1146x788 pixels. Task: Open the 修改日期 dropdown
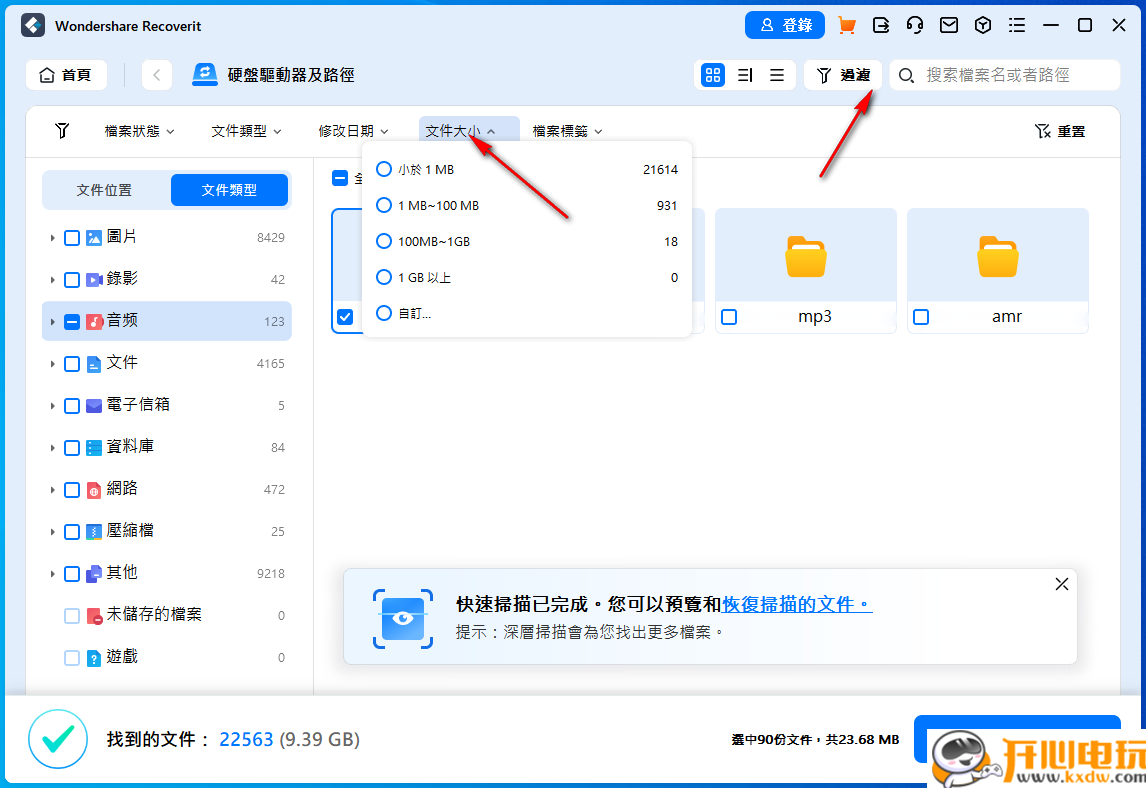[x=353, y=130]
